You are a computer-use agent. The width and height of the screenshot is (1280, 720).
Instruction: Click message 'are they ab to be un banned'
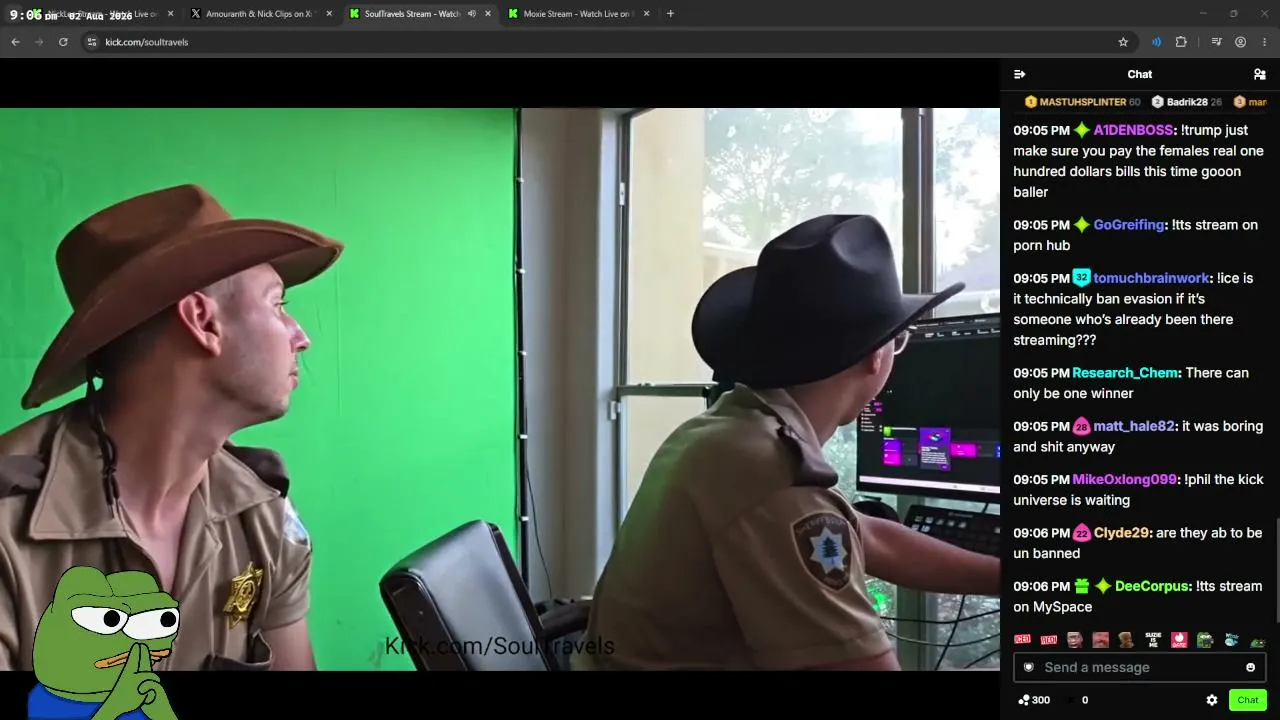(x=1138, y=543)
